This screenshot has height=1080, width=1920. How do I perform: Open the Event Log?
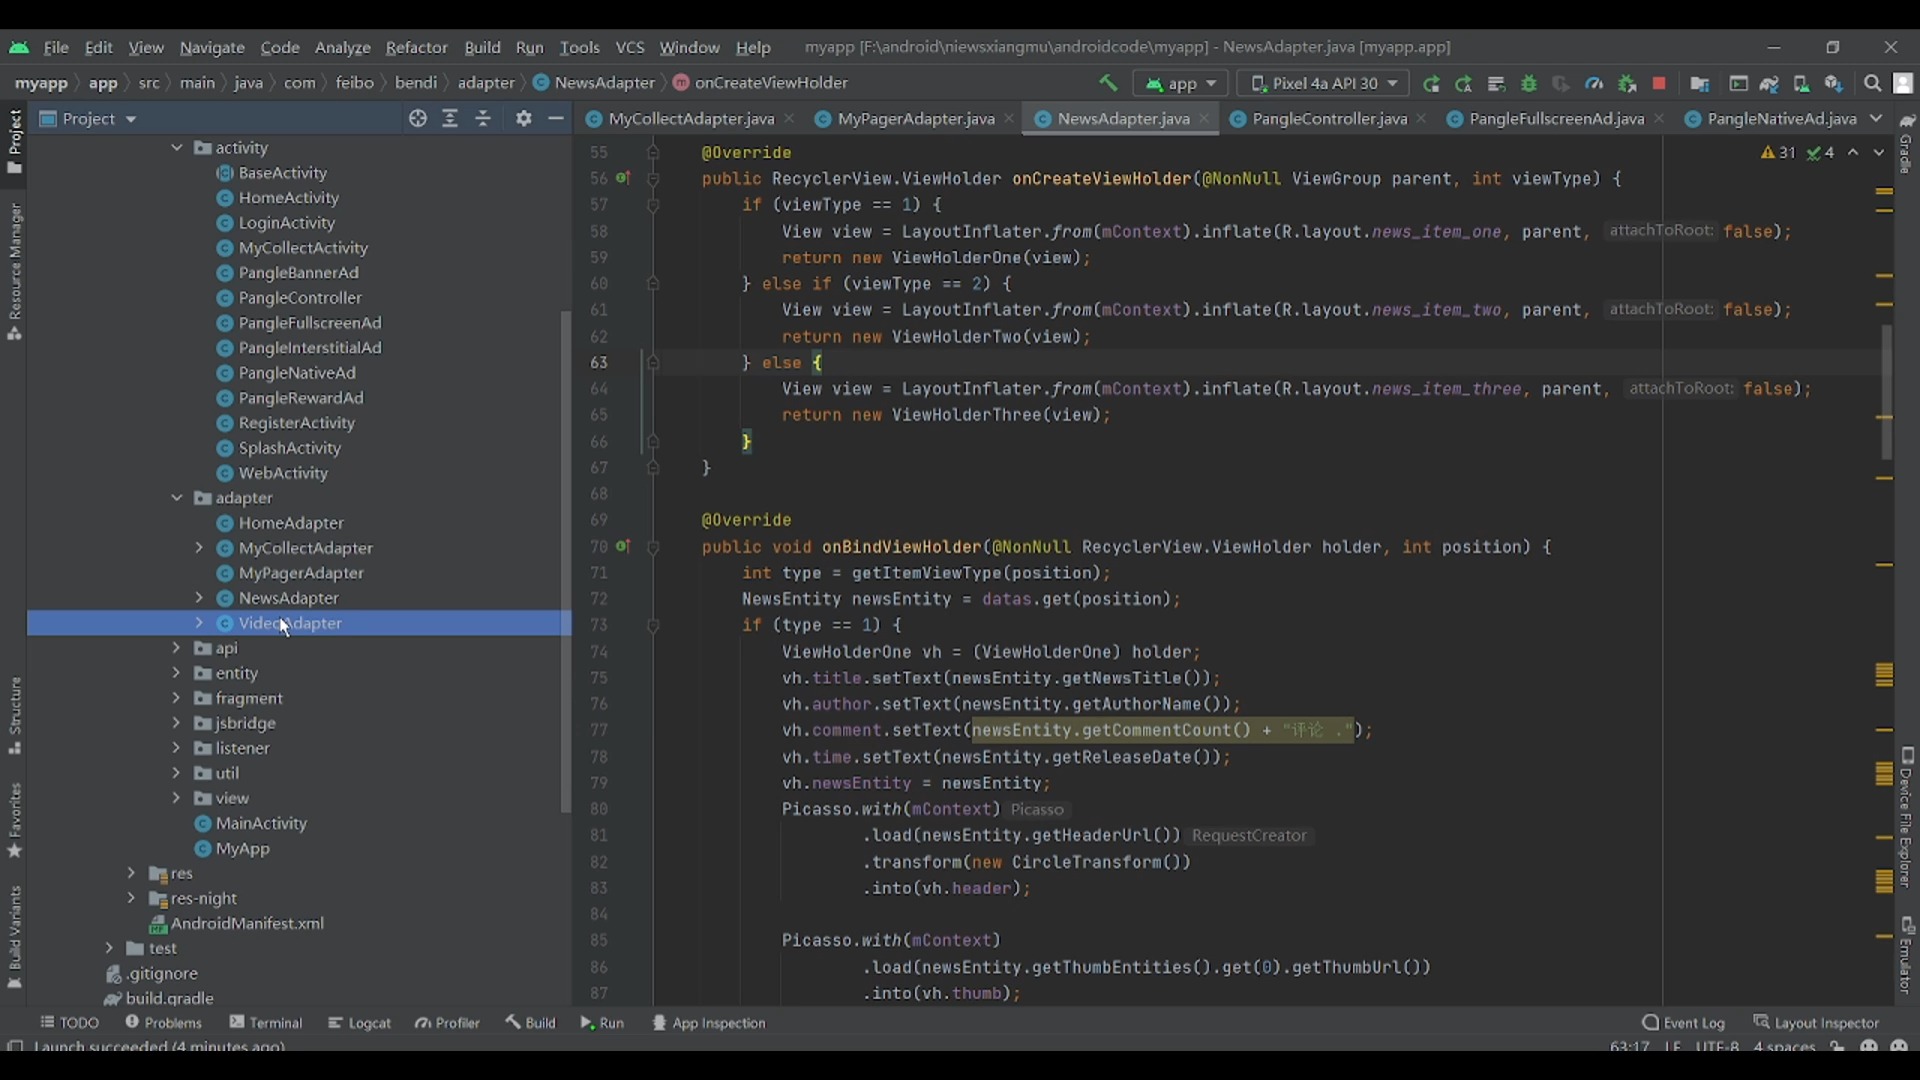[1683, 1023]
